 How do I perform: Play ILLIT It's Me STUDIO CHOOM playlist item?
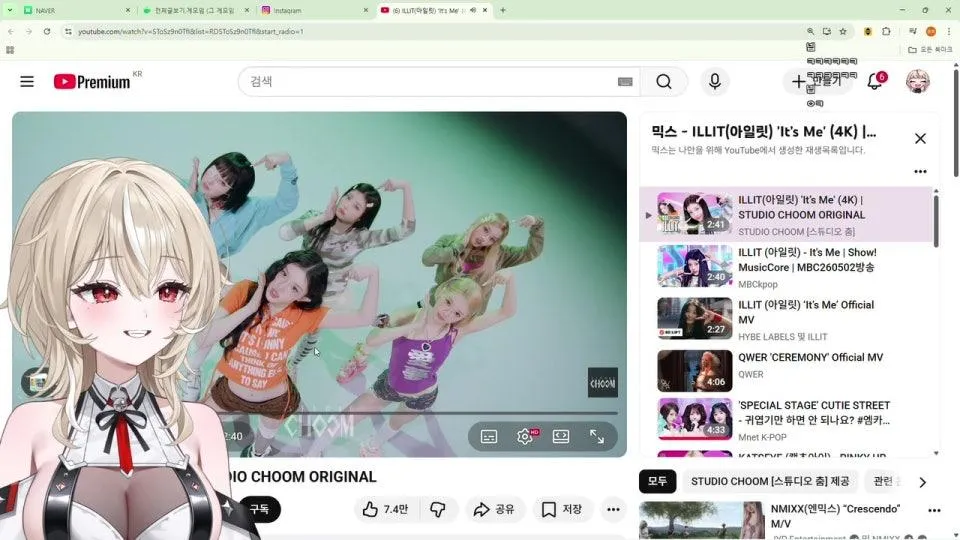click(x=786, y=214)
